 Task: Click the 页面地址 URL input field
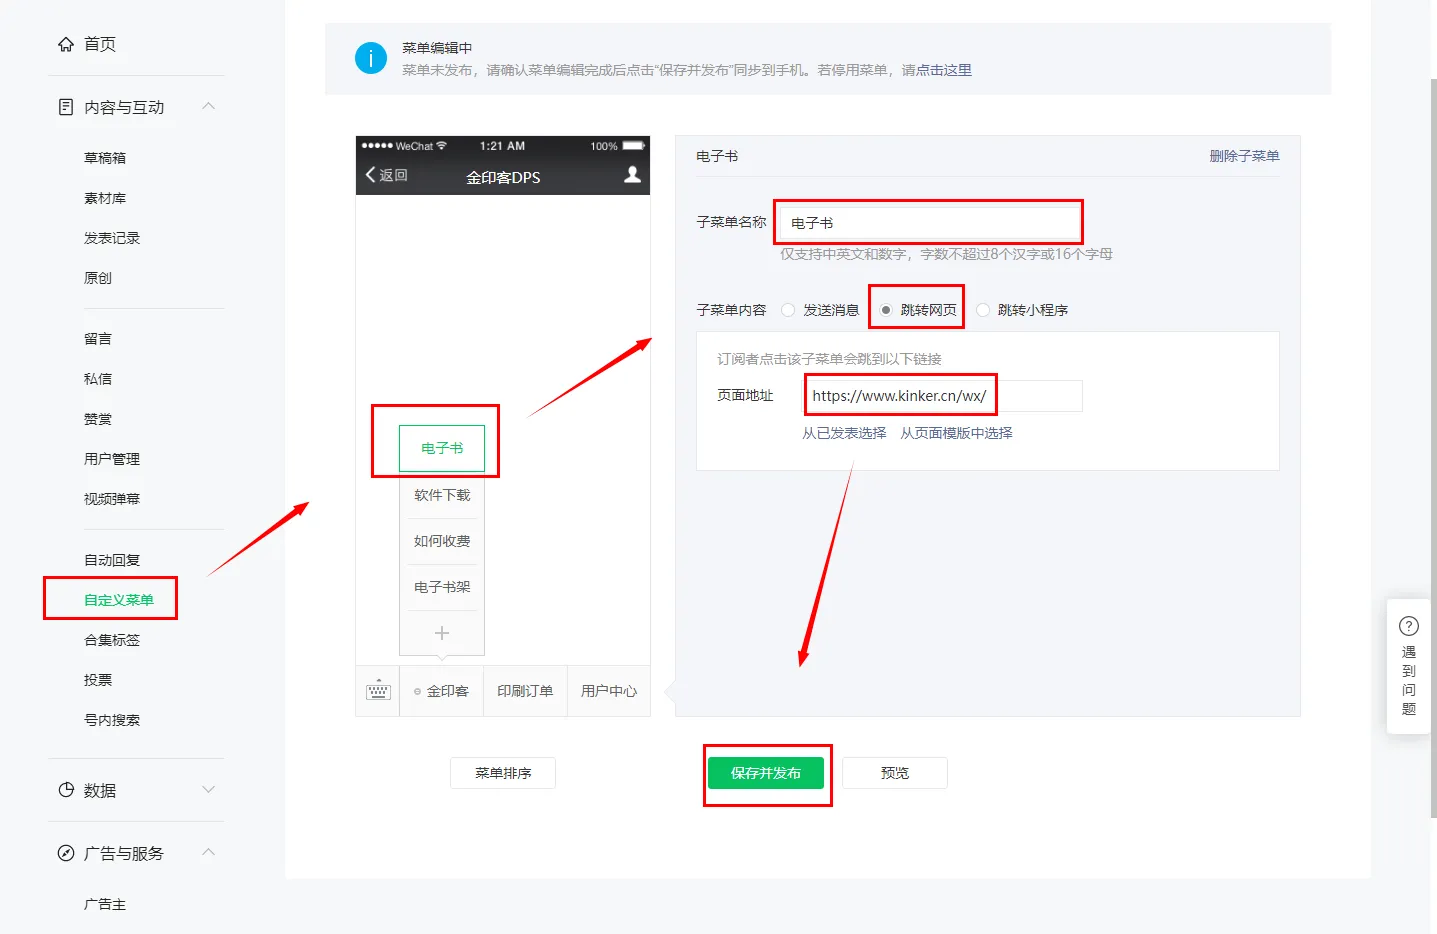944,396
